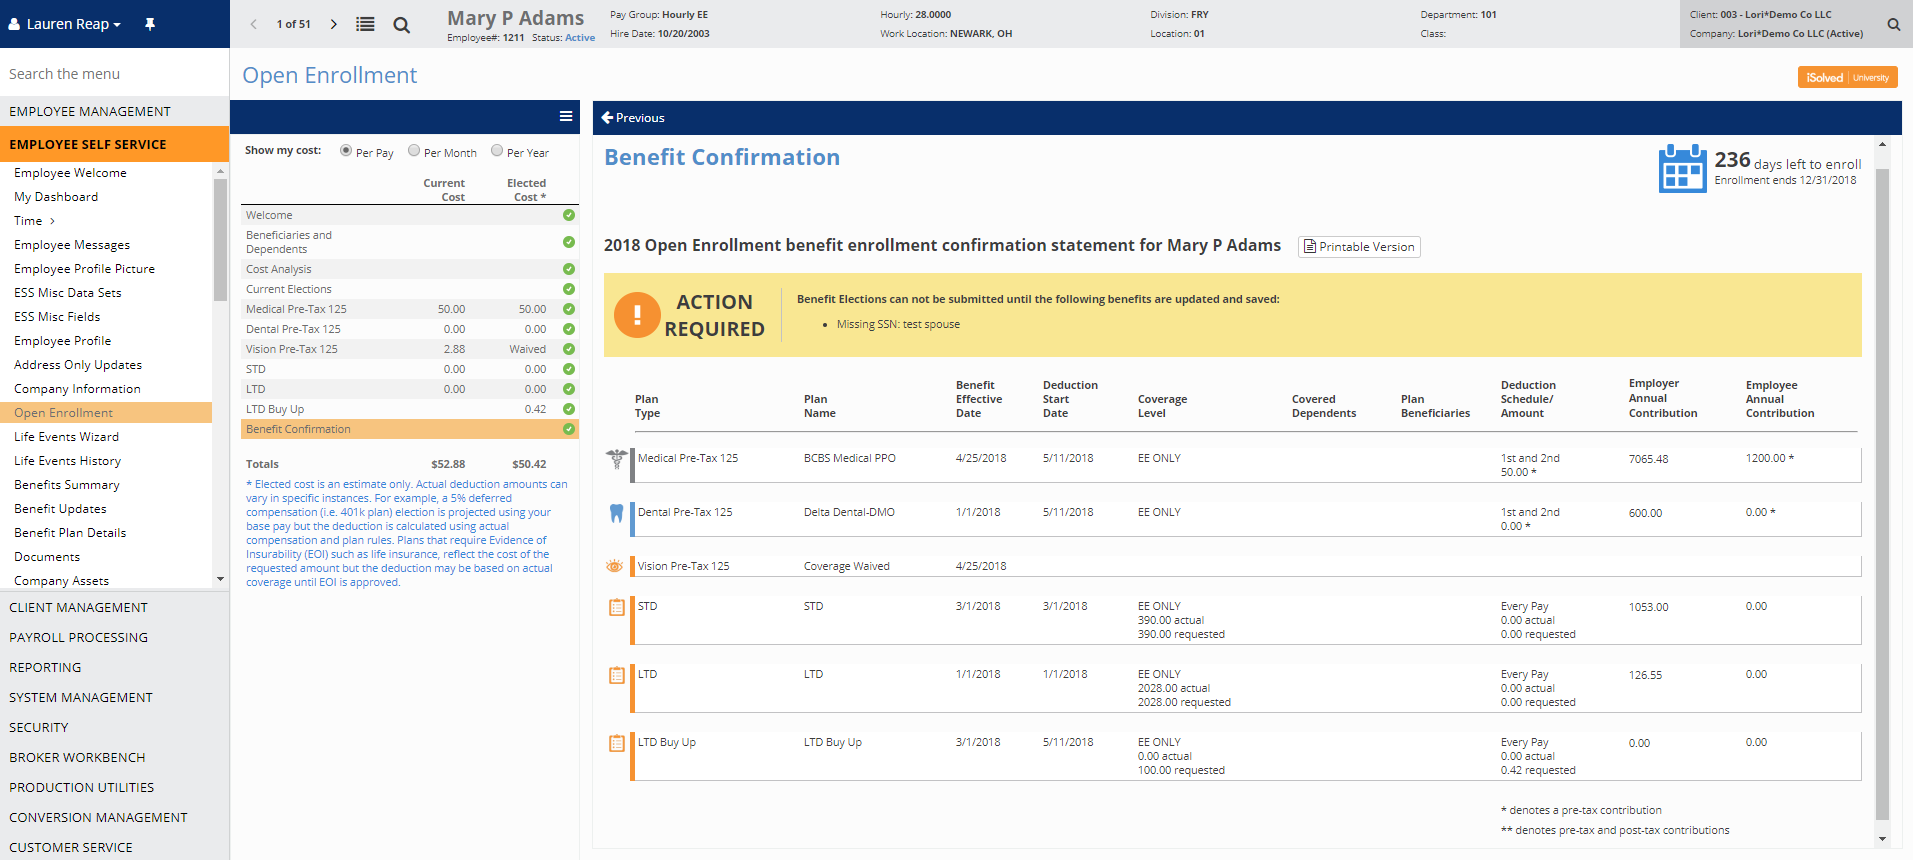
Task: Go to the next employee record arrow
Action: coord(334,24)
